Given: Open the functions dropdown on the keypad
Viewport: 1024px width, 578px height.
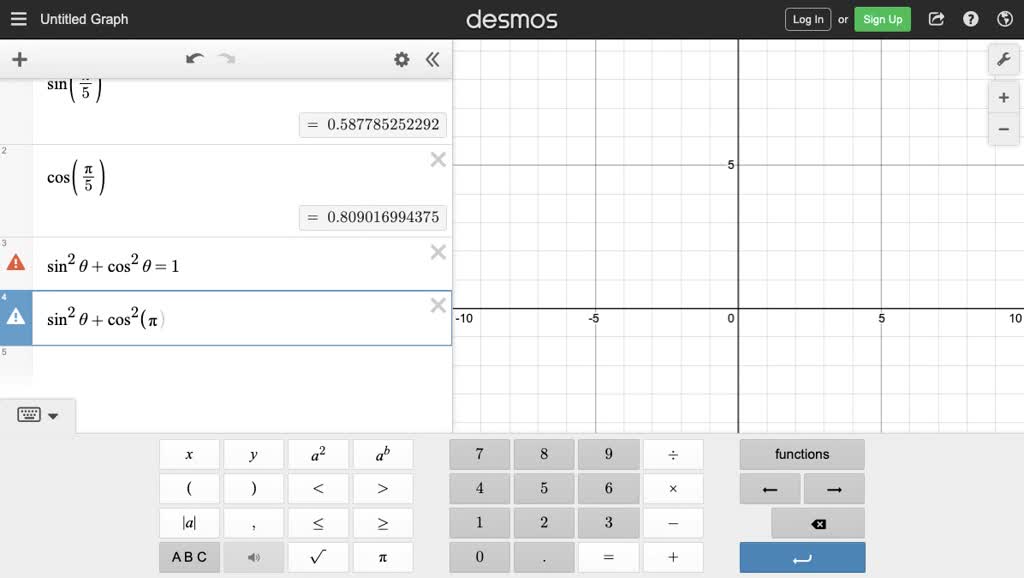Looking at the screenshot, I should [801, 454].
